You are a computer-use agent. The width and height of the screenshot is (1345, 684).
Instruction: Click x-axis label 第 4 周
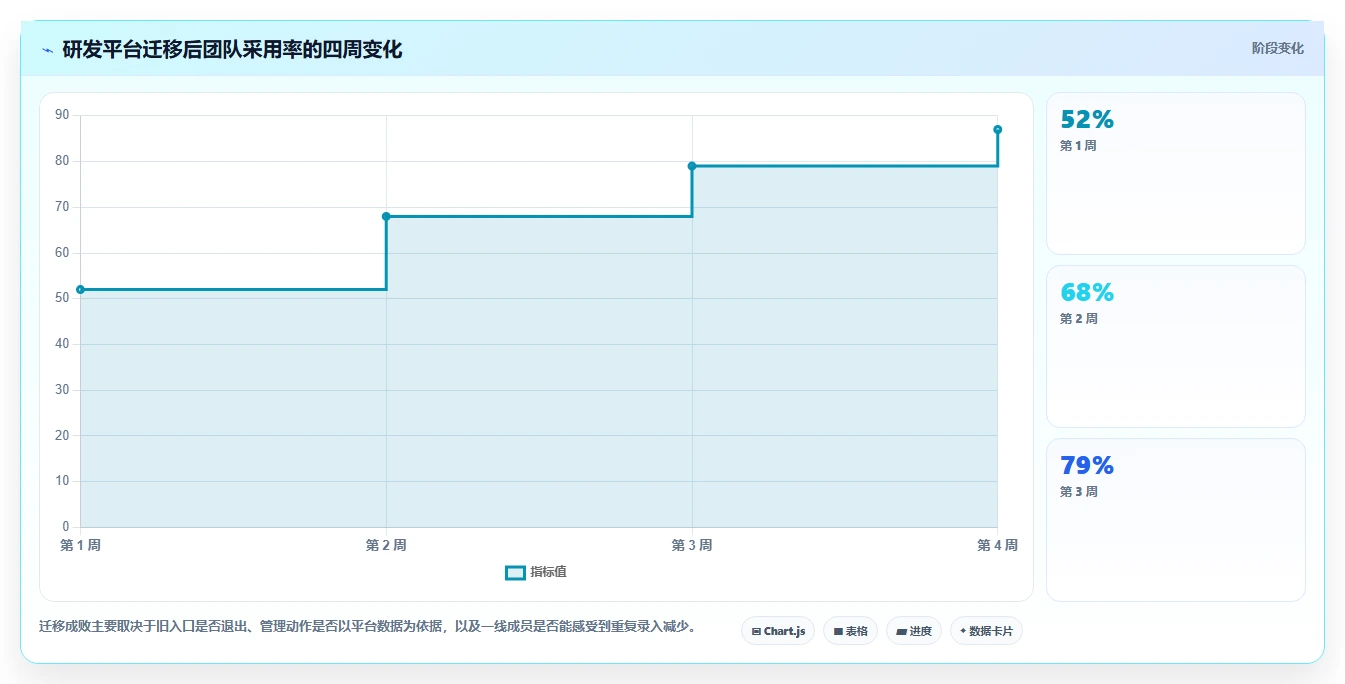(997, 545)
